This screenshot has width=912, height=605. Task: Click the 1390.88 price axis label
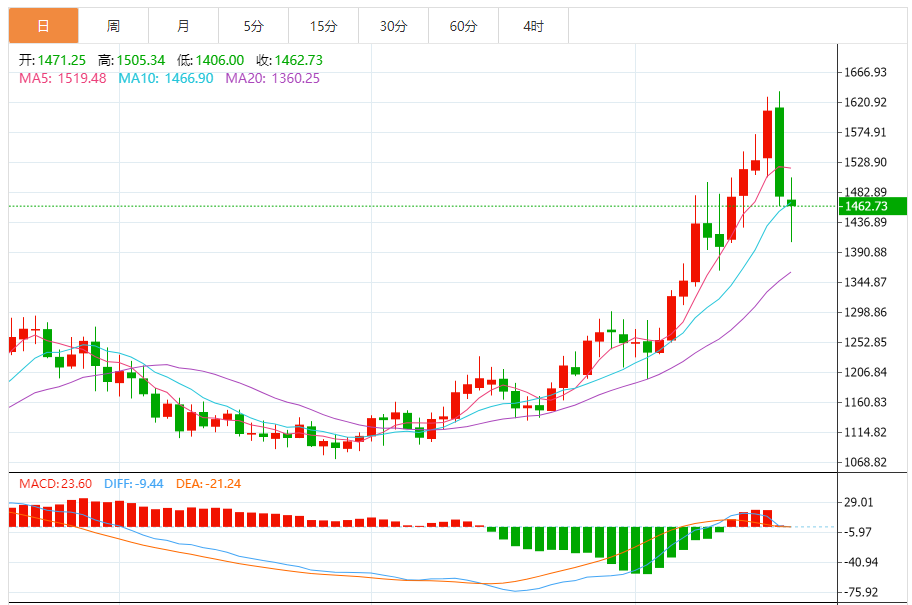click(x=865, y=252)
